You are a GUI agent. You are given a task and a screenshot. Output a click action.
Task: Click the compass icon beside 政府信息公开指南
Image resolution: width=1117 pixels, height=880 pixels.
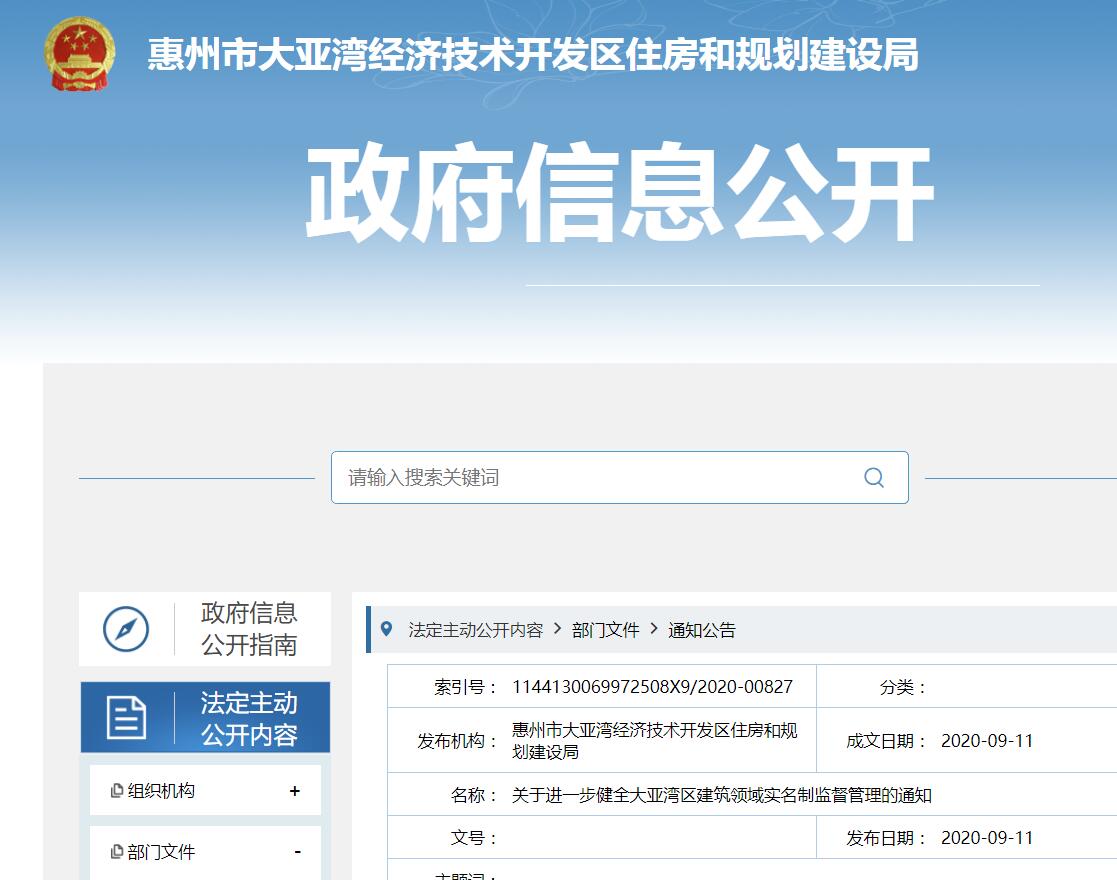pyautogui.click(x=126, y=628)
